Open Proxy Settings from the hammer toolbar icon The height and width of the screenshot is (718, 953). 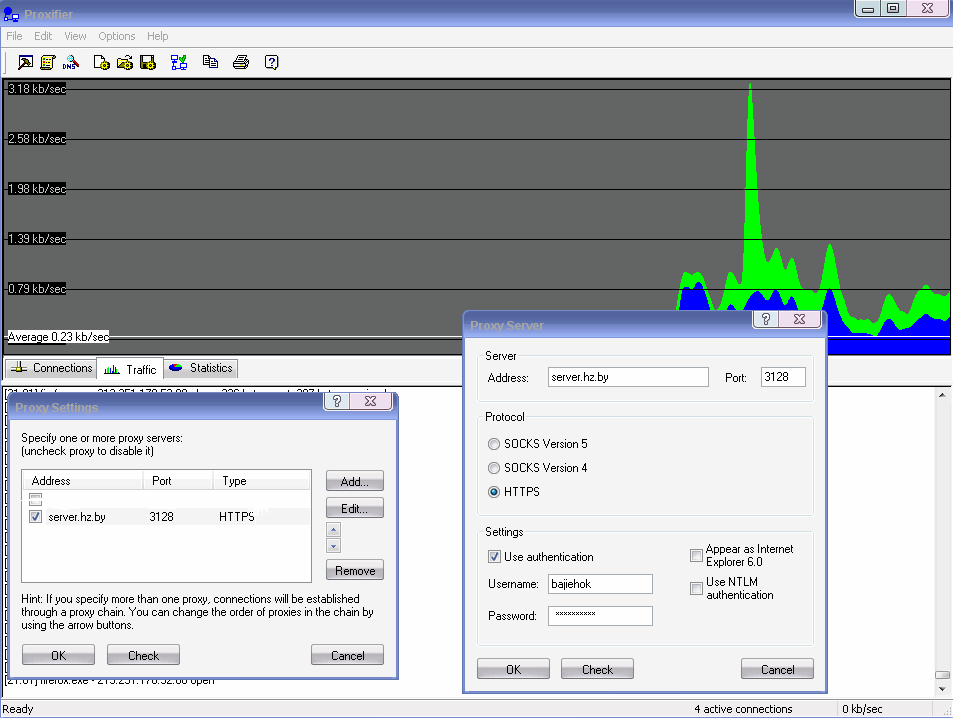coord(26,62)
